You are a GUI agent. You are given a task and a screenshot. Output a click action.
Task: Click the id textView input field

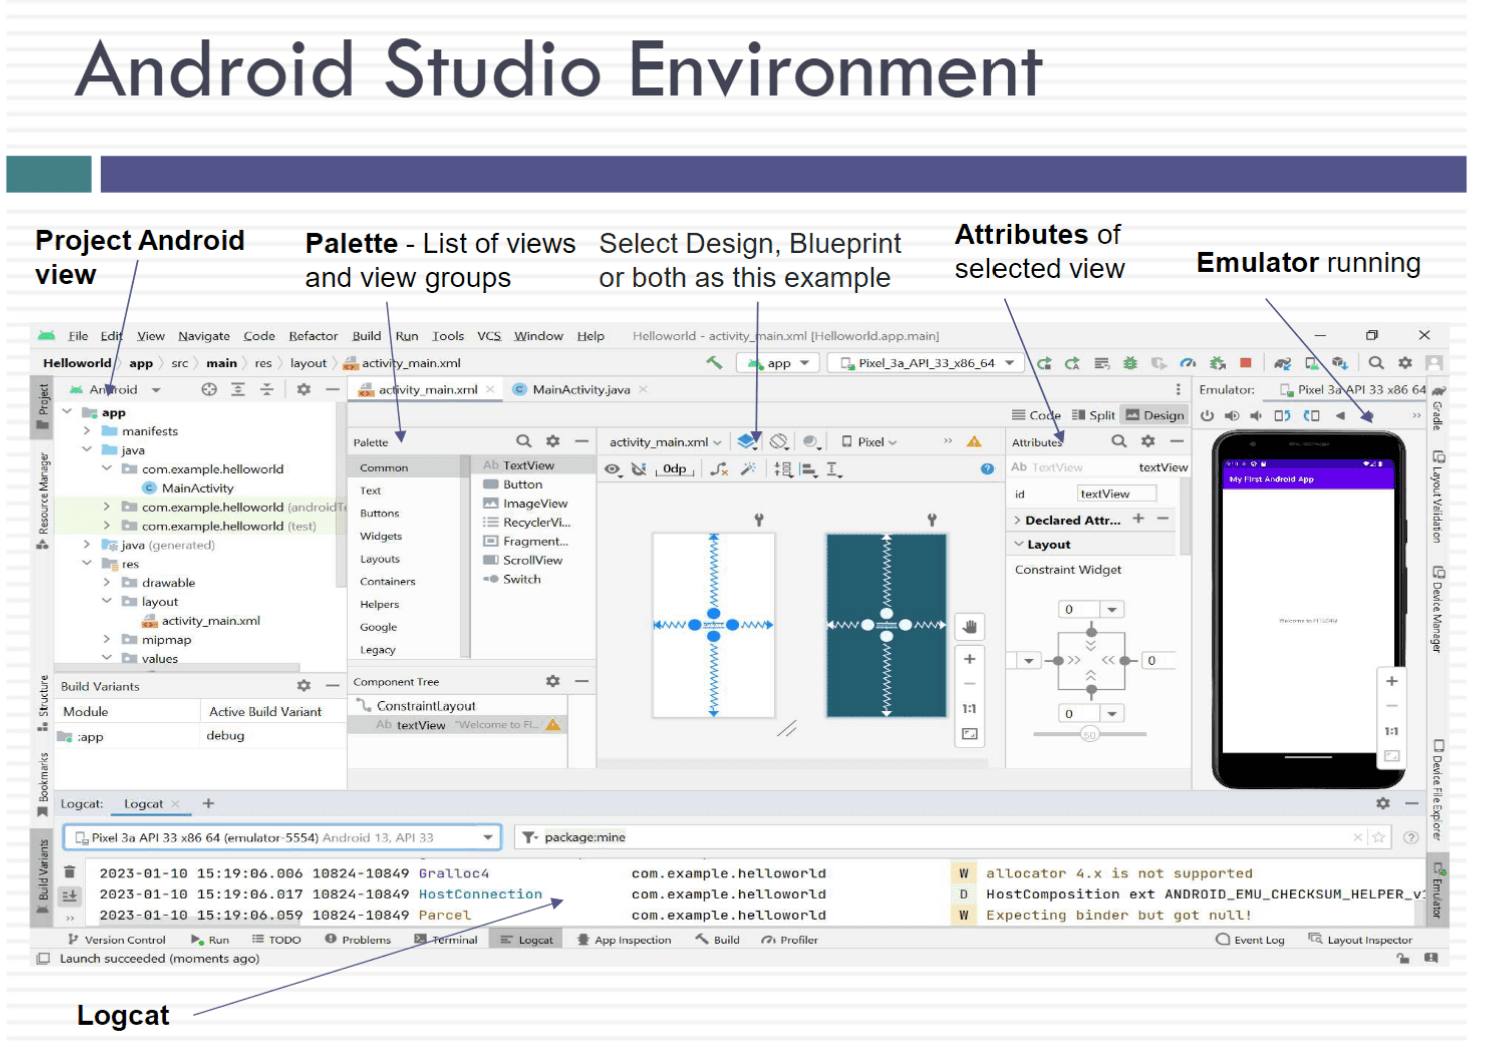coord(1116,493)
